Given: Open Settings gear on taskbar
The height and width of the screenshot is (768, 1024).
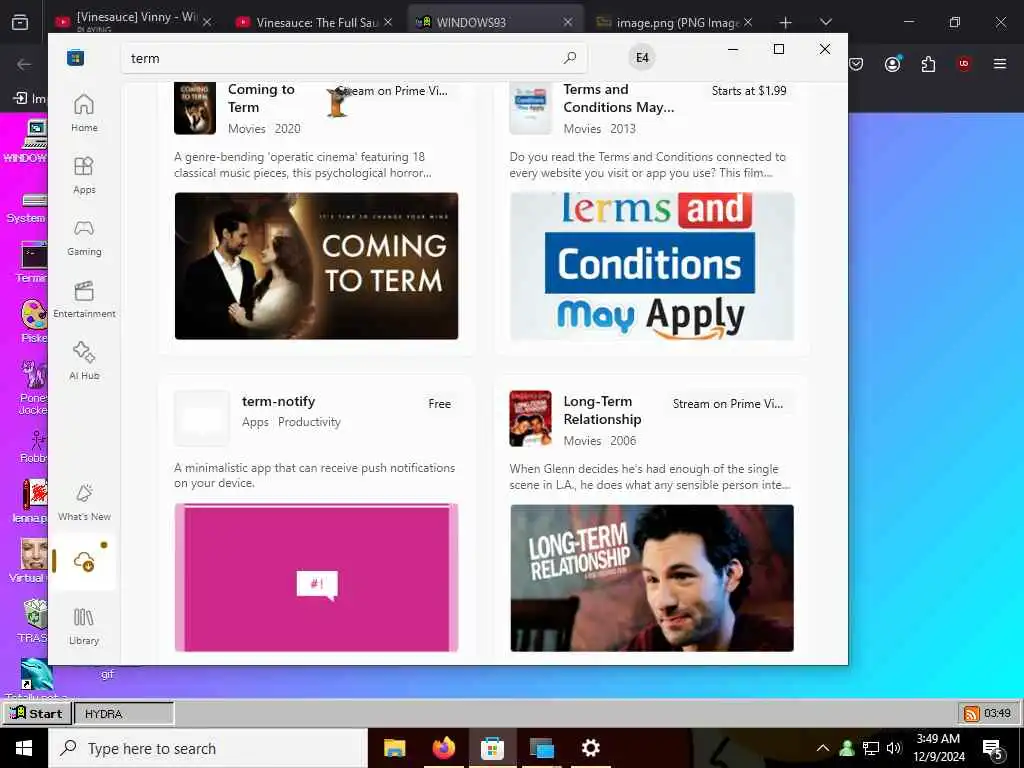Looking at the screenshot, I should point(590,748).
